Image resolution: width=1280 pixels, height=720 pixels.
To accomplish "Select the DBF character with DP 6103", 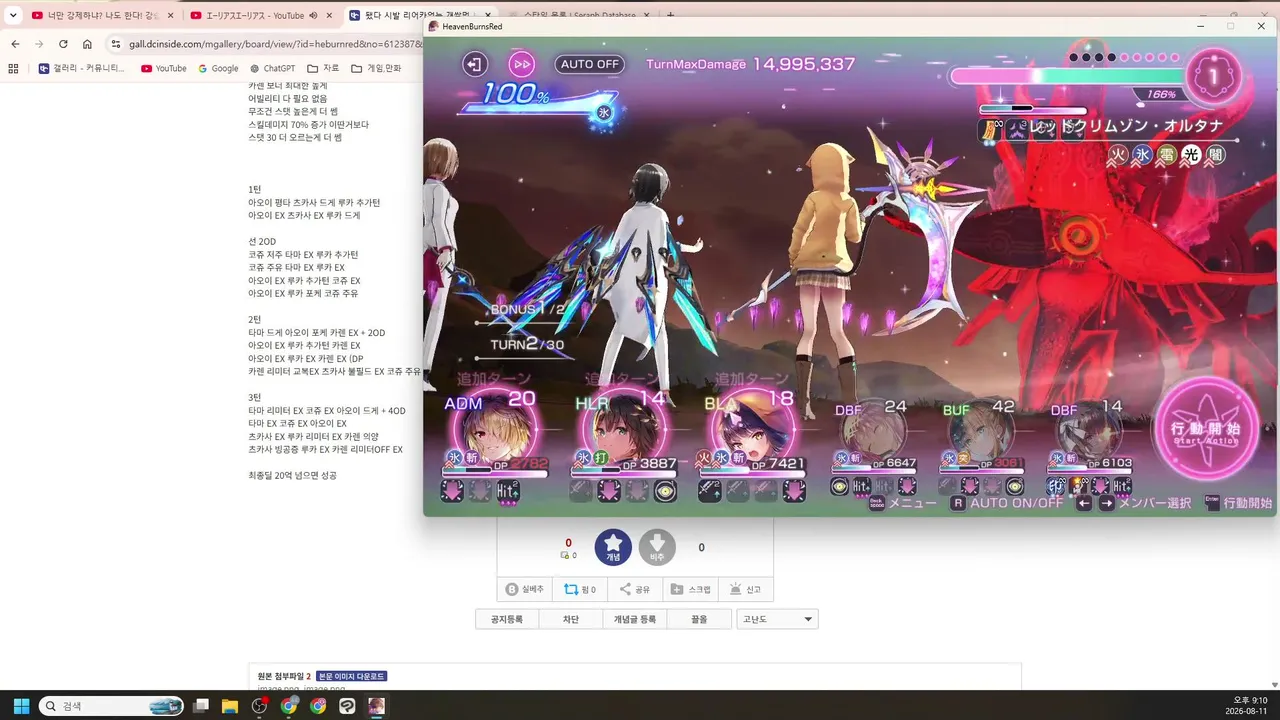I will (1088, 432).
